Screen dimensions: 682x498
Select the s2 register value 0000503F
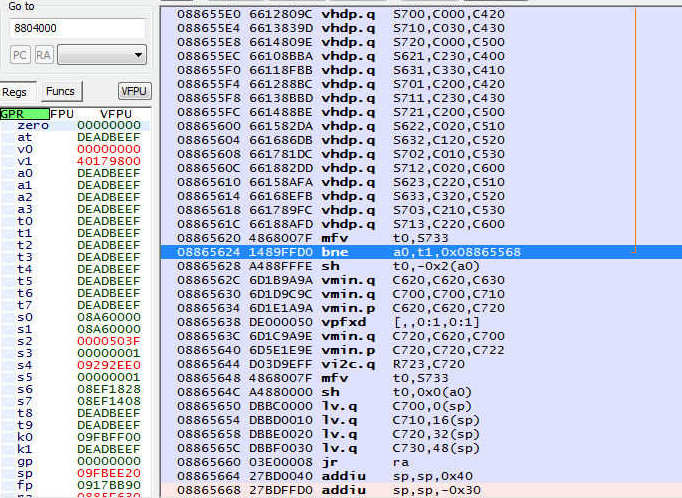(108, 341)
